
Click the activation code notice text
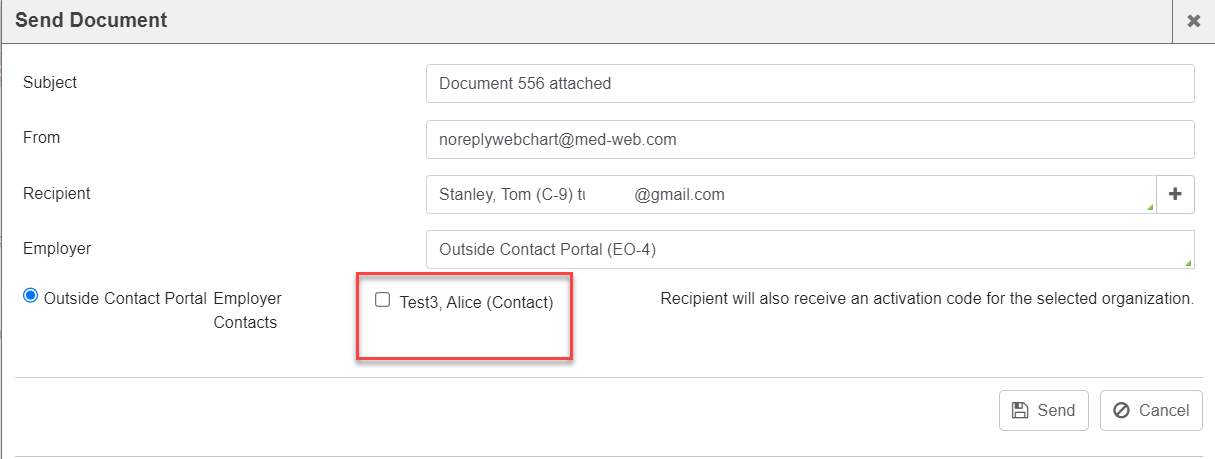(x=926, y=299)
